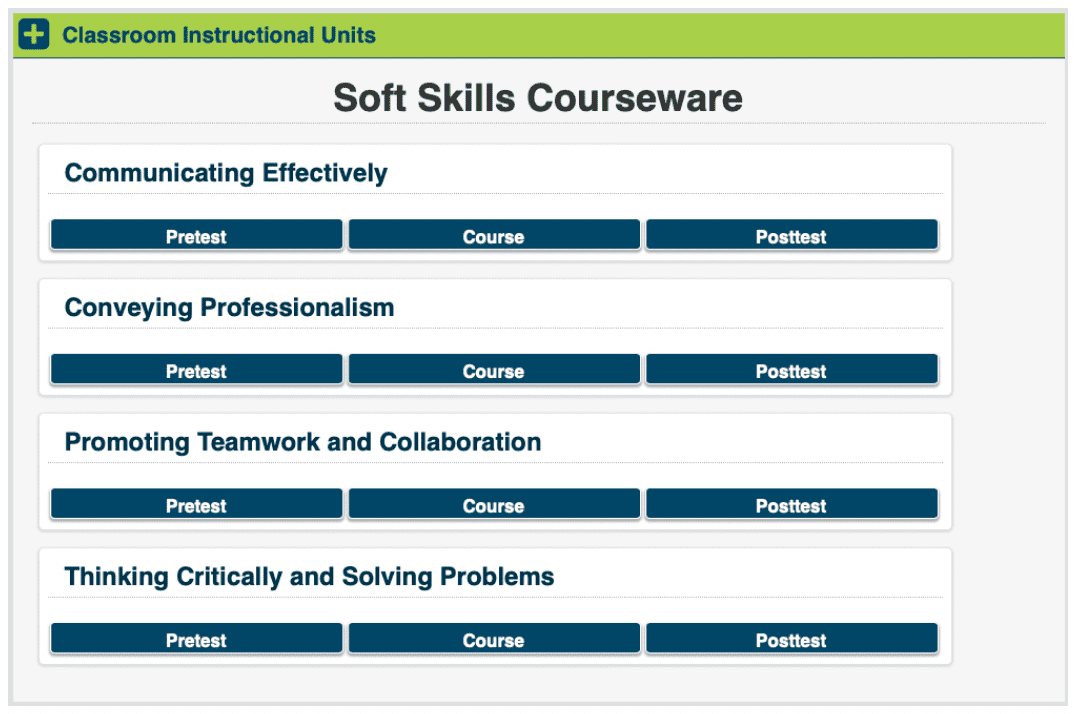Viewport: 1076px width, 714px height.
Task: Select the Conveying Professionalism unit title
Action: click(x=229, y=307)
